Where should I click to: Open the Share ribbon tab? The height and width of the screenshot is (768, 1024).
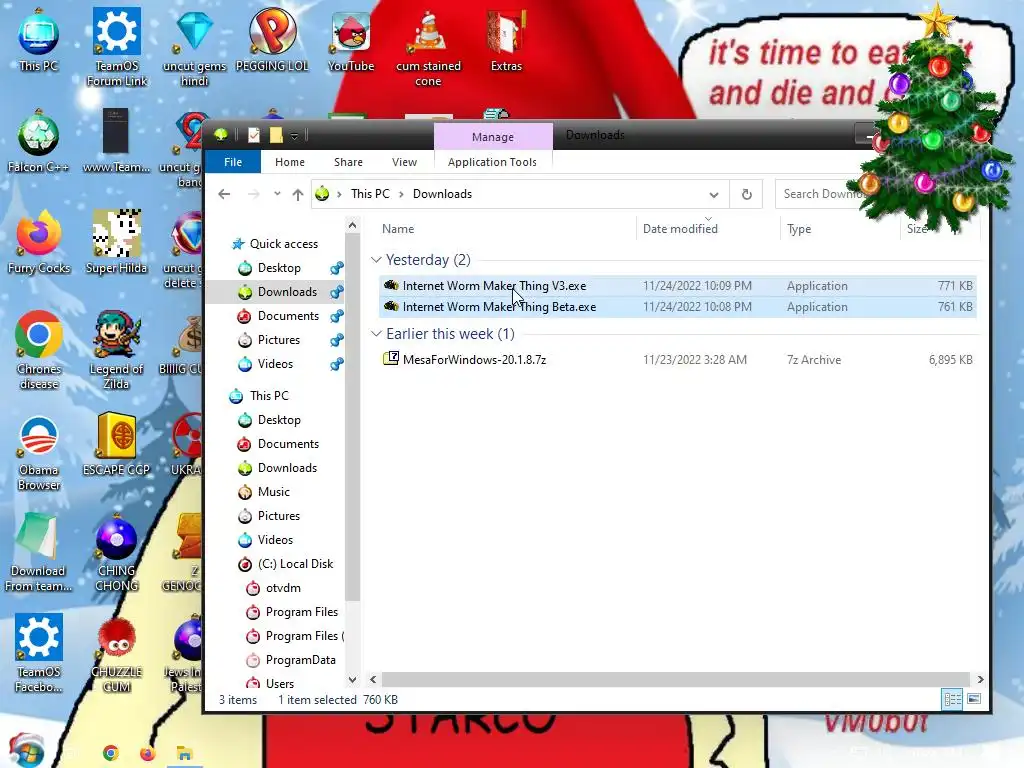pos(348,162)
